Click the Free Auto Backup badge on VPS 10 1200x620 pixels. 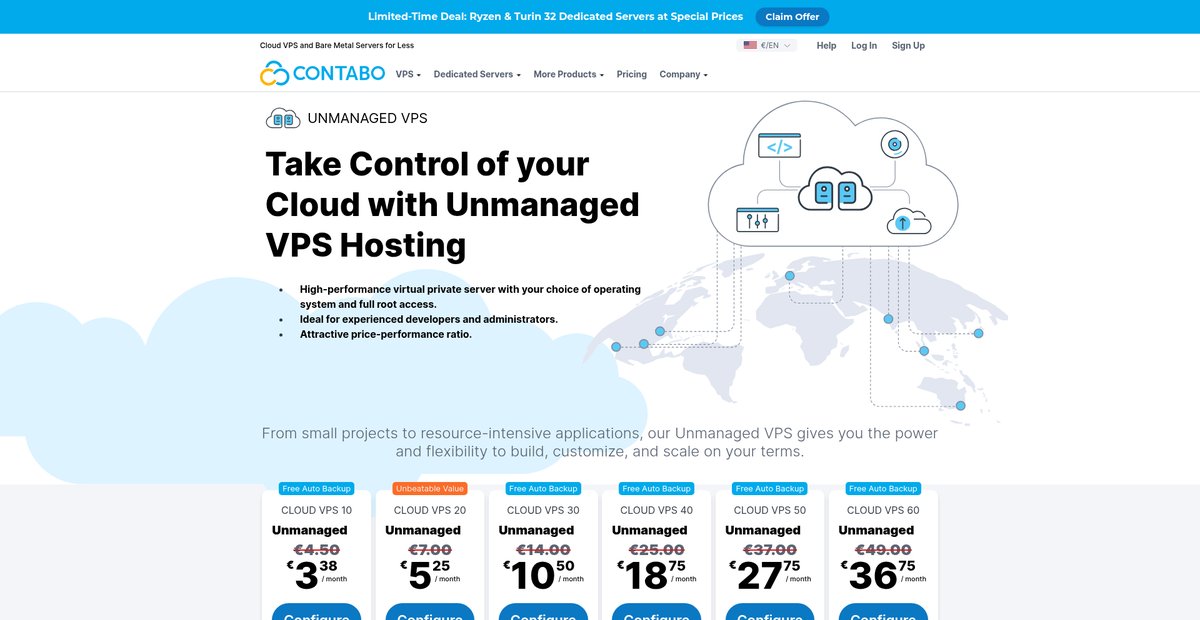click(x=316, y=489)
